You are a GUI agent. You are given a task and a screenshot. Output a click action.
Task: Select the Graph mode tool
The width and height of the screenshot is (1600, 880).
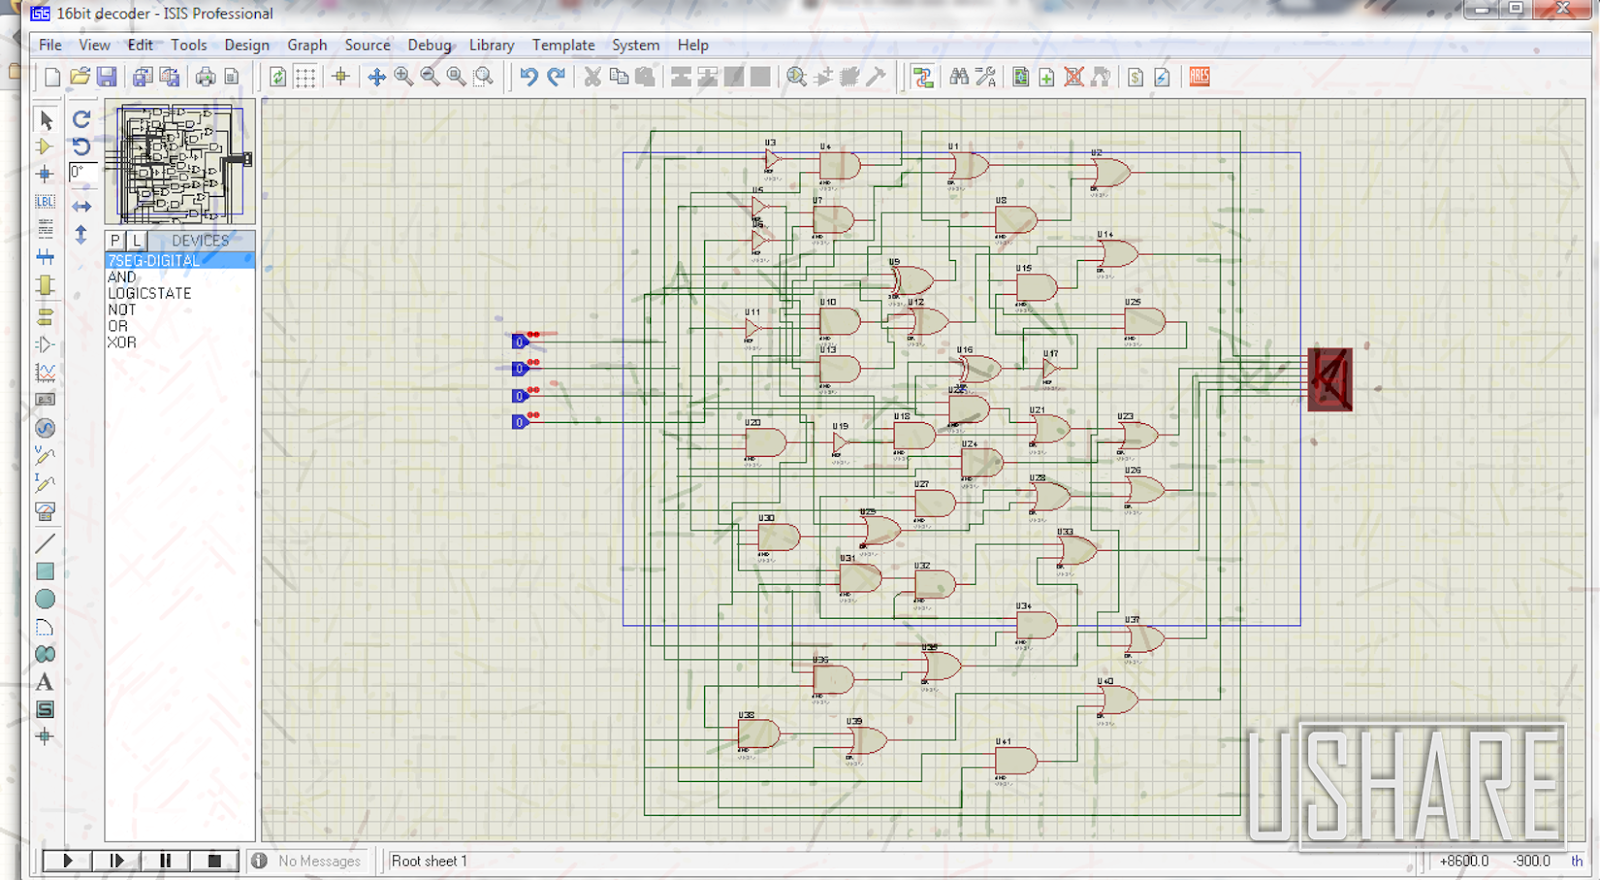pyautogui.click(x=45, y=372)
